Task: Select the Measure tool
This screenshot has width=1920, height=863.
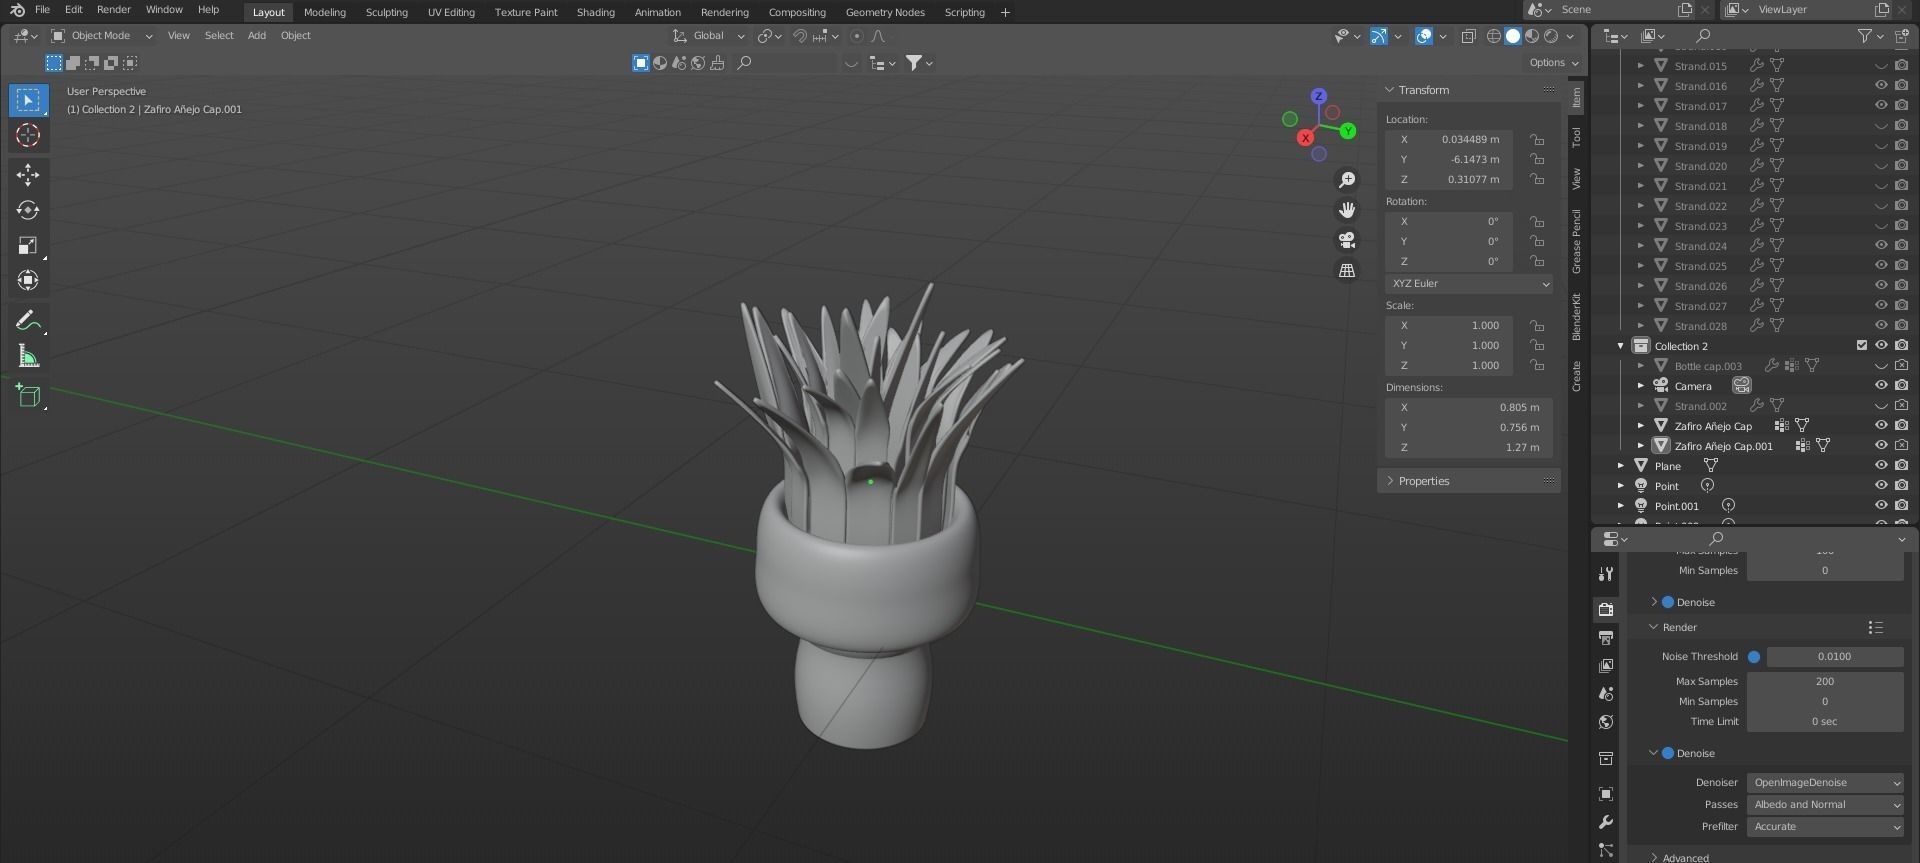Action: (28, 357)
